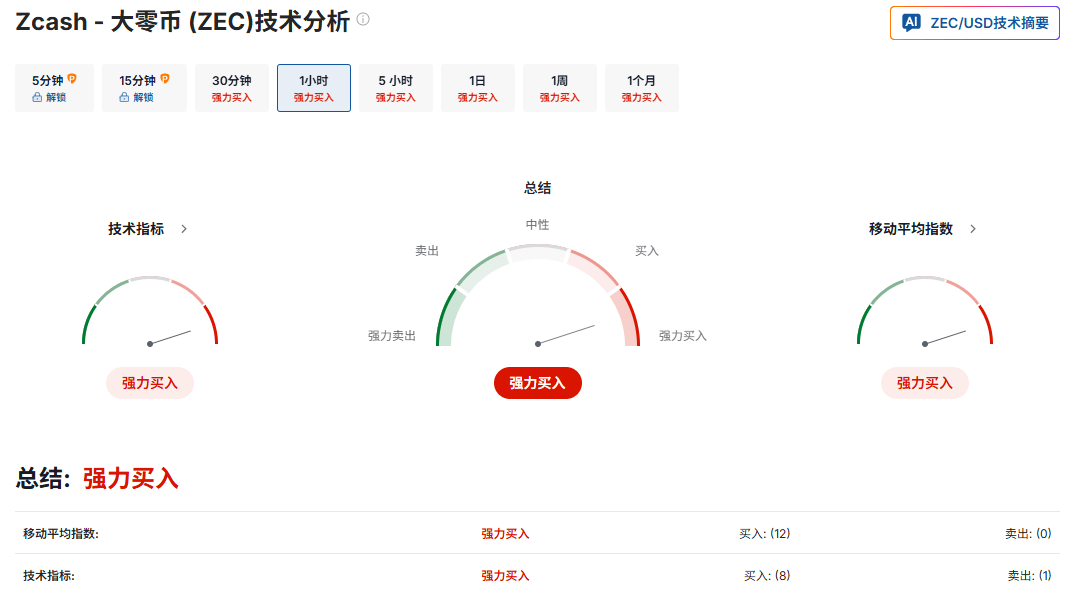Switch to the 30分钟 timeframe tab
This screenshot has height=589, width=1070.
pyautogui.click(x=232, y=88)
